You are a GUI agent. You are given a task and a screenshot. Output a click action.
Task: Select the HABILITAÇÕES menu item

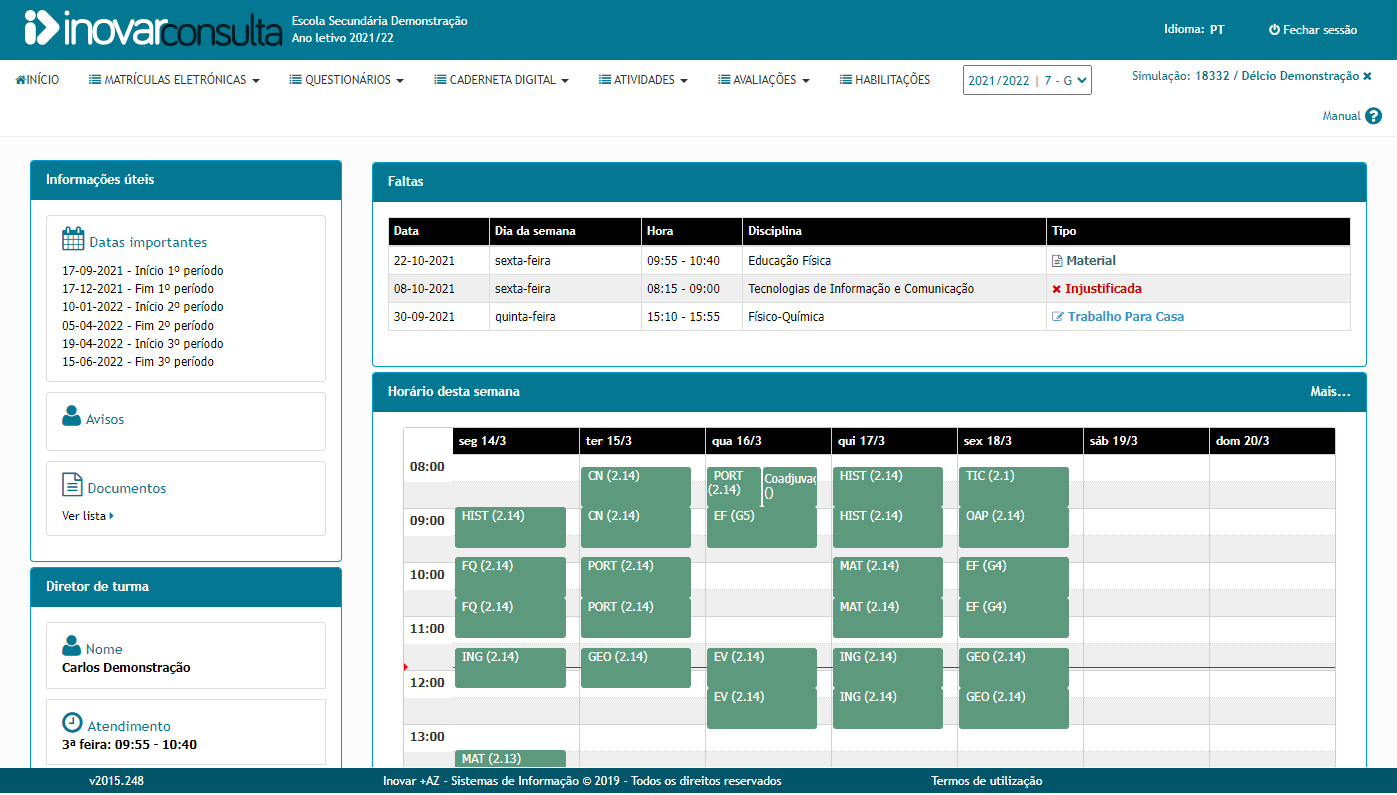pyautogui.click(x=884, y=79)
